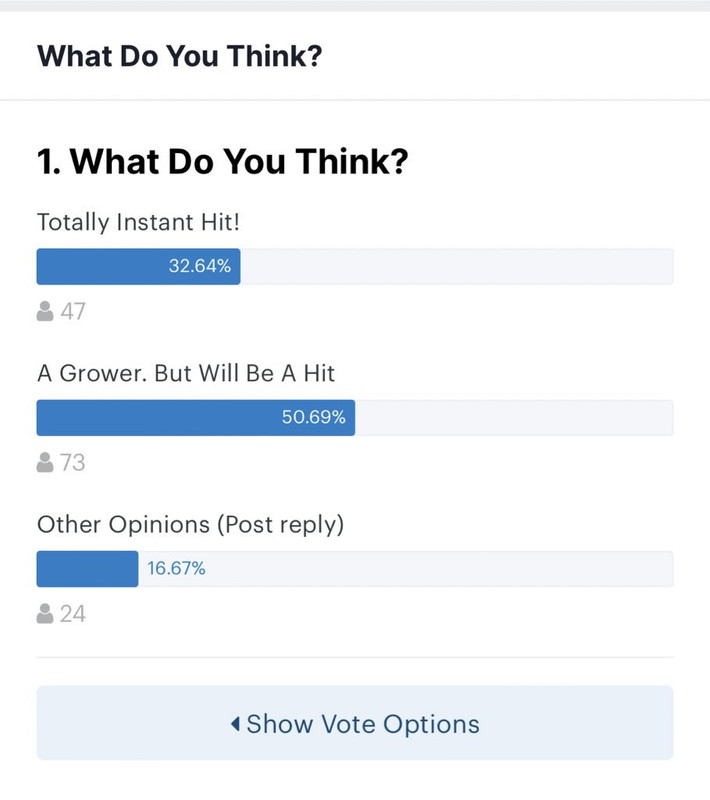Select the Other Opinions (Post reply) label

pos(191,525)
